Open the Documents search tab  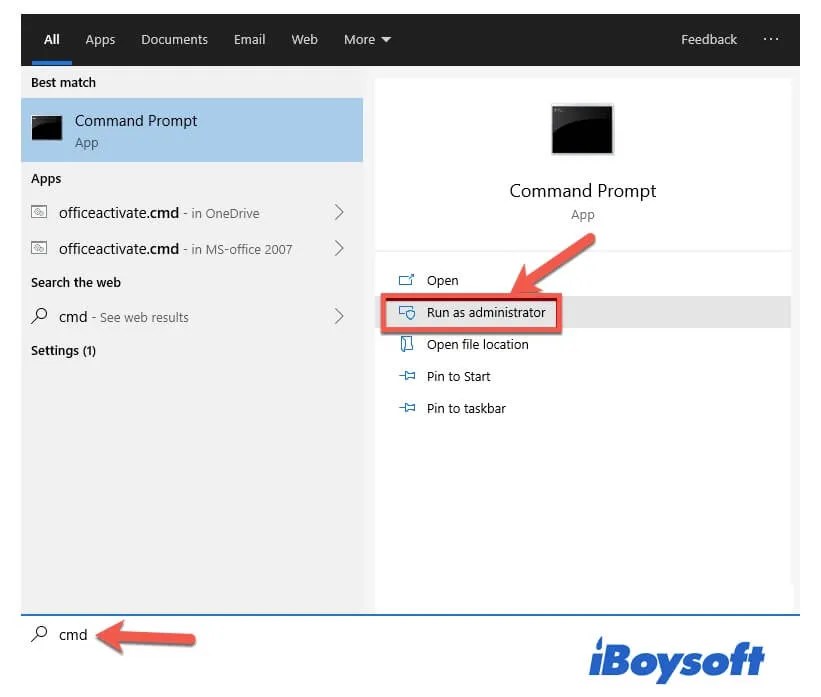174,40
